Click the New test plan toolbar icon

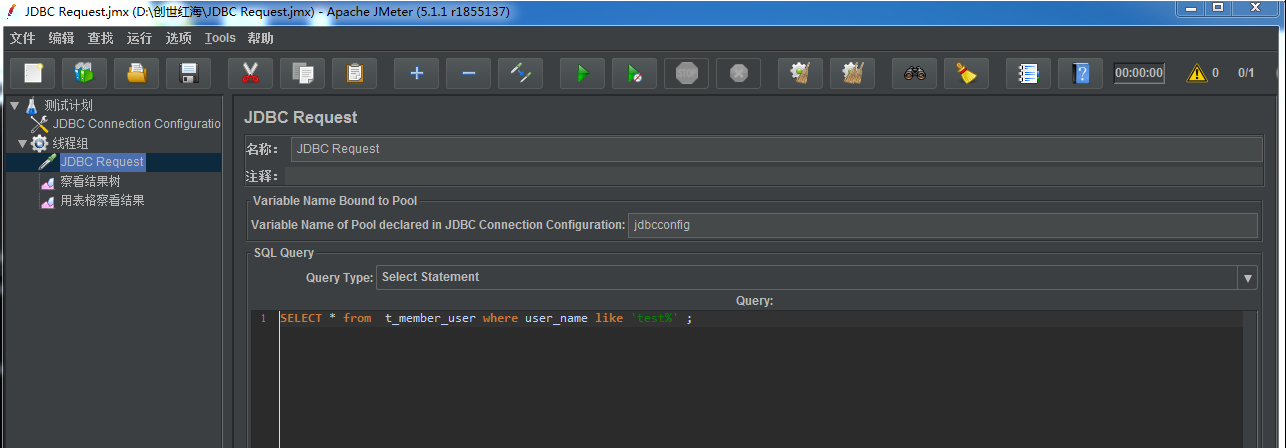(33, 73)
